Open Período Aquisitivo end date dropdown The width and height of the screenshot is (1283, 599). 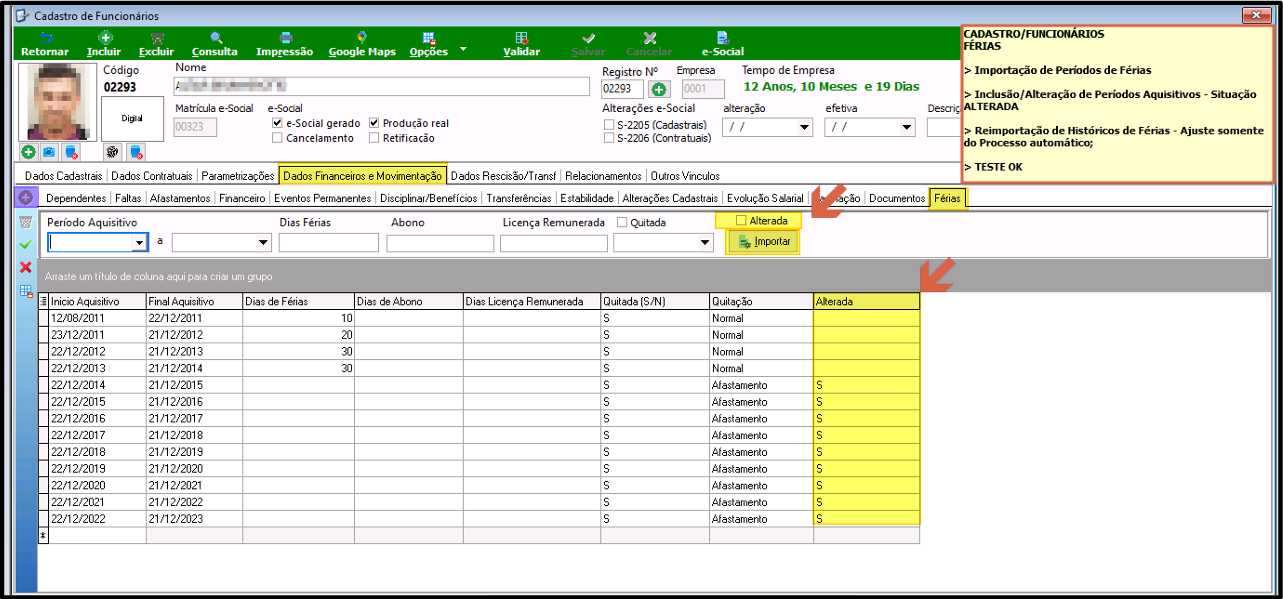(263, 242)
